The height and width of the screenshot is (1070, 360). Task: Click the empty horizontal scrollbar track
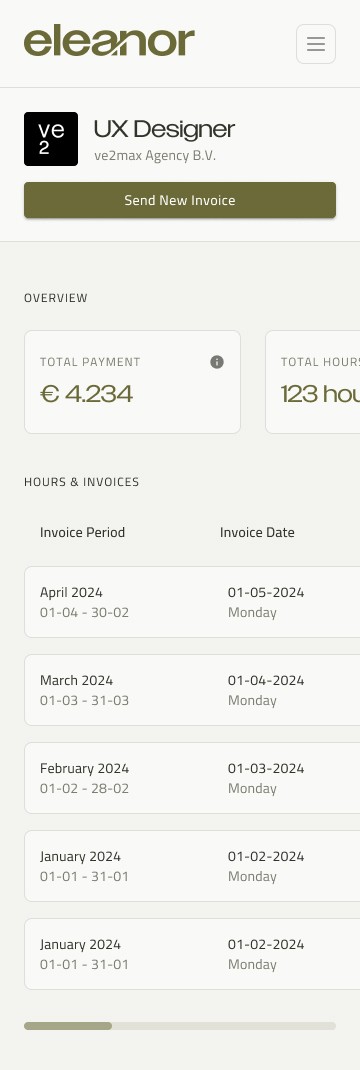coord(224,1026)
